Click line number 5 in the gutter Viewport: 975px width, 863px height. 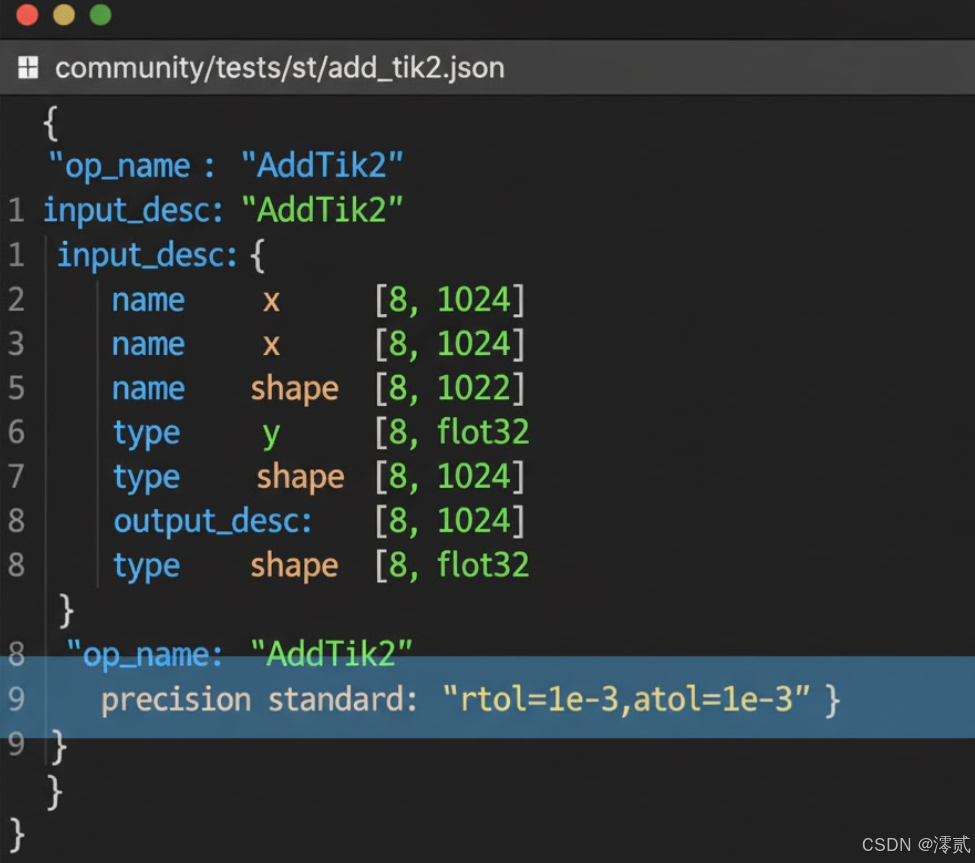click(x=16, y=388)
